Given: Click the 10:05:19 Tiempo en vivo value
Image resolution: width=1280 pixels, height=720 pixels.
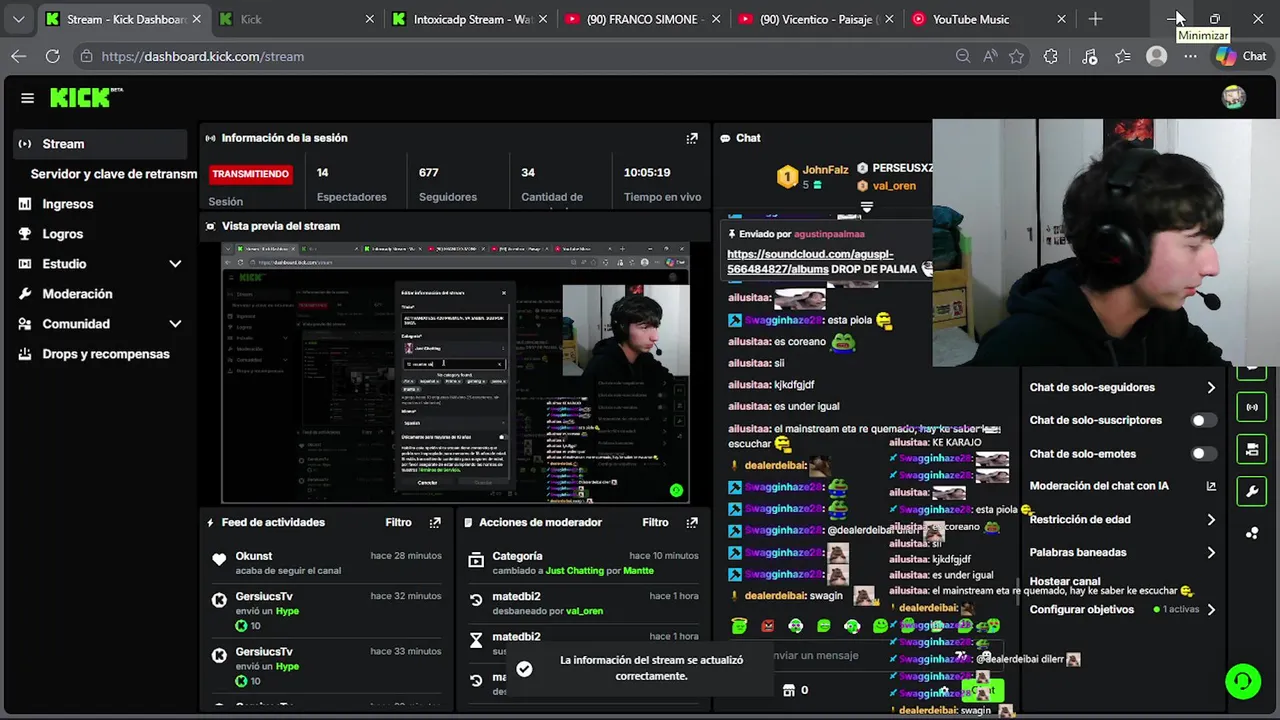Looking at the screenshot, I should (x=647, y=173).
